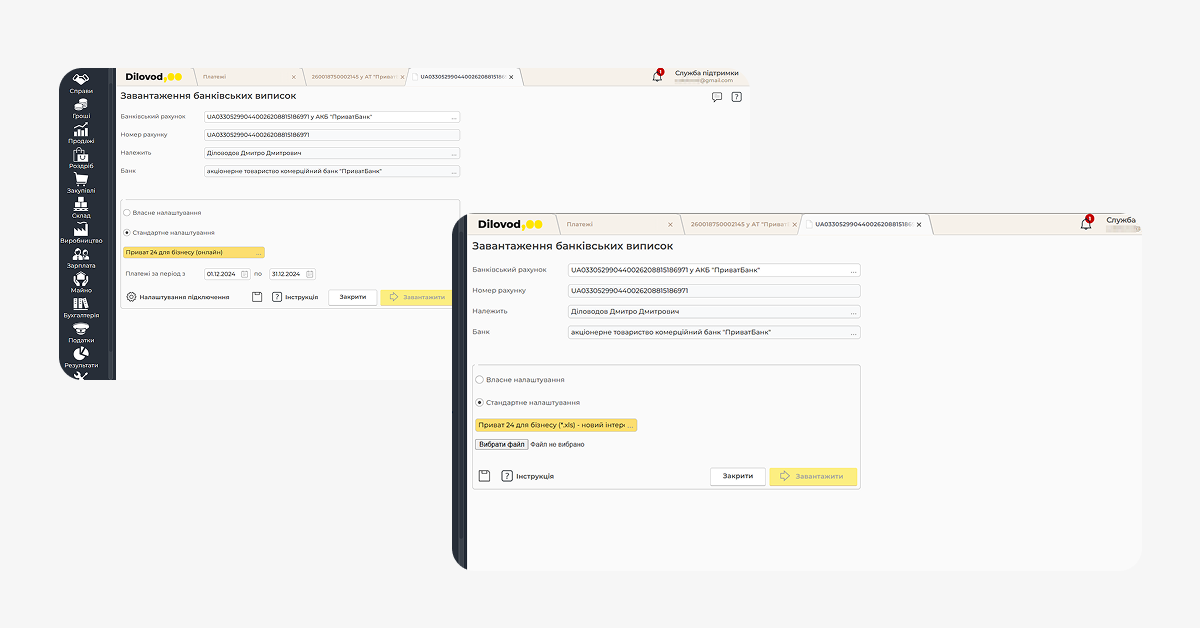Screen dimensions: 1200x628
Task: Expand Банківський рахунок selector in the front window
Action: [x=853, y=270]
